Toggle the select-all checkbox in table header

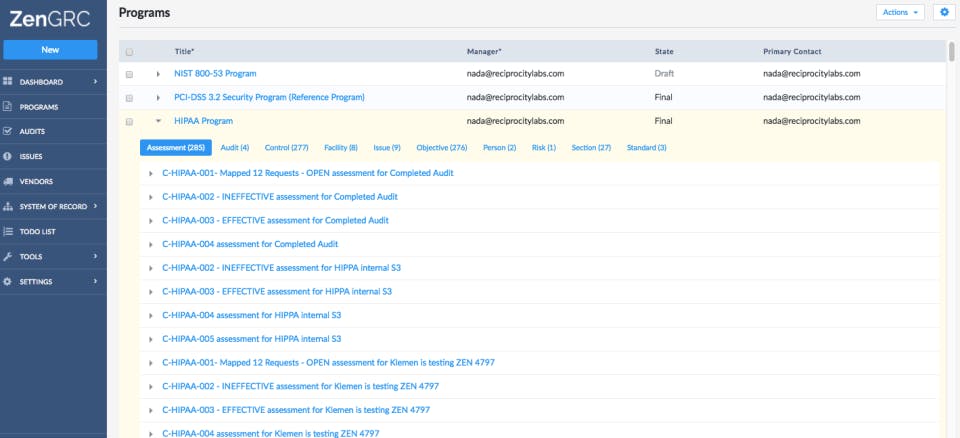pyautogui.click(x=129, y=52)
